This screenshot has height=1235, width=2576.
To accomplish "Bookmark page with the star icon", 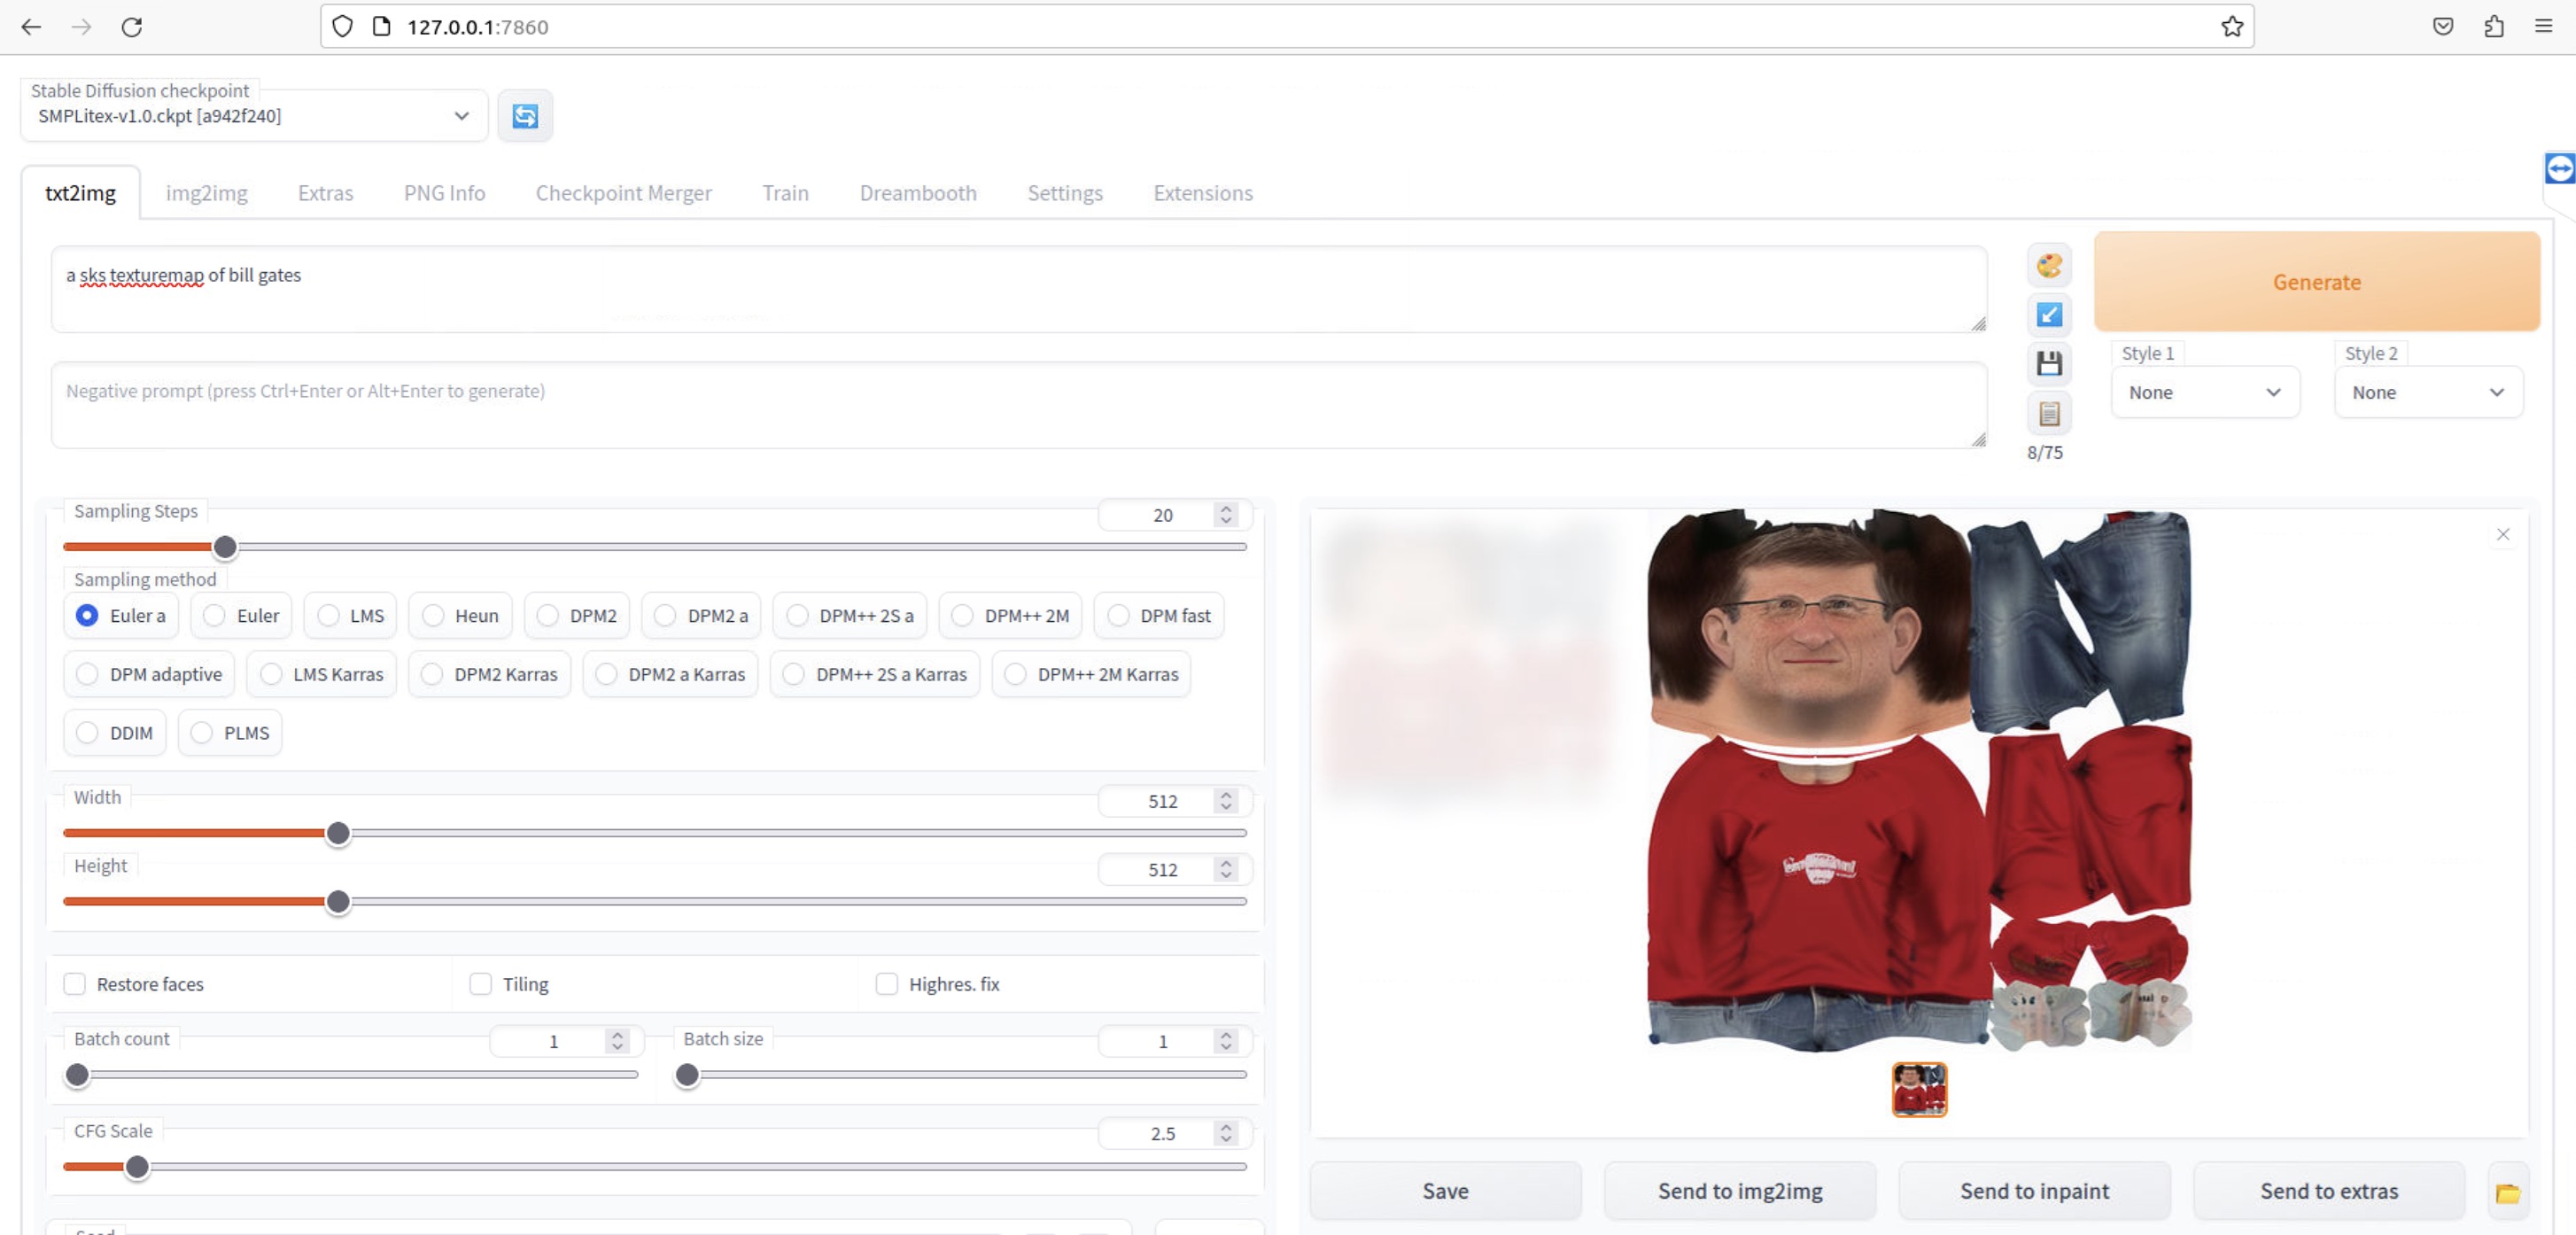I will click(2231, 27).
